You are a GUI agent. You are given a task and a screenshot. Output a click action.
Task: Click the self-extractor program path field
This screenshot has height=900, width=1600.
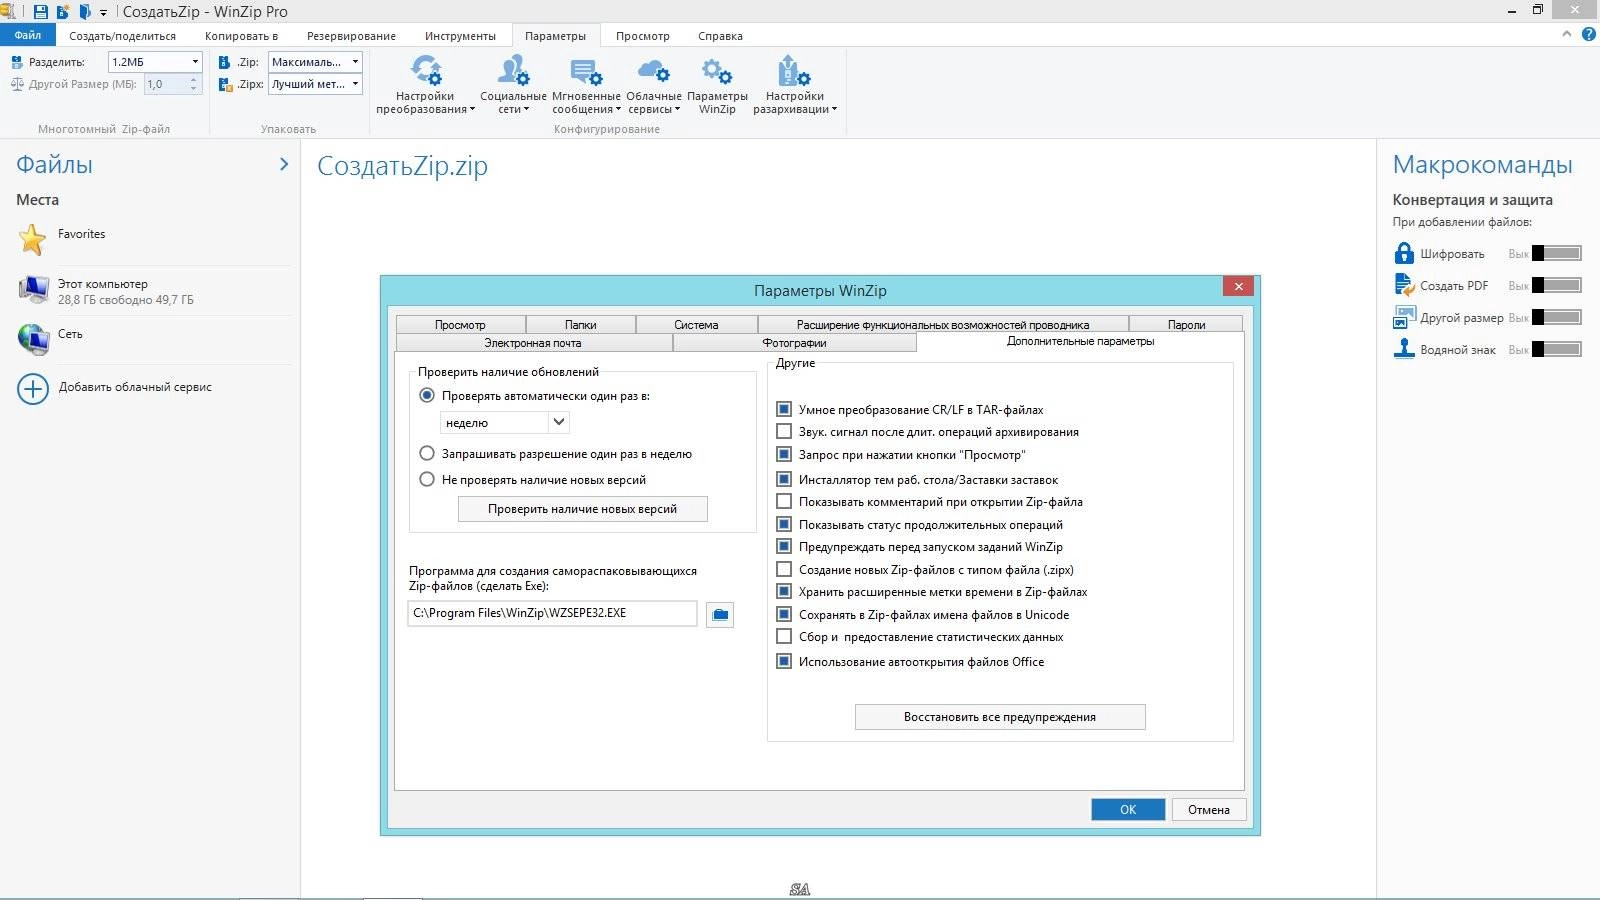(552, 613)
